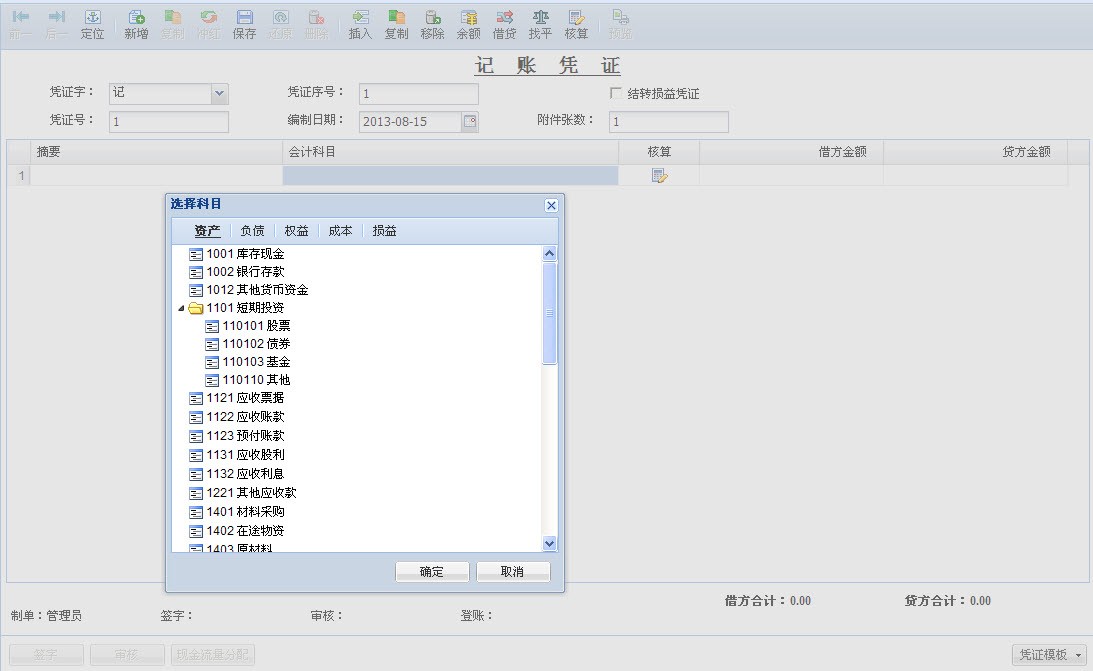Click the 确定 button in the dialog

[x=432, y=572]
